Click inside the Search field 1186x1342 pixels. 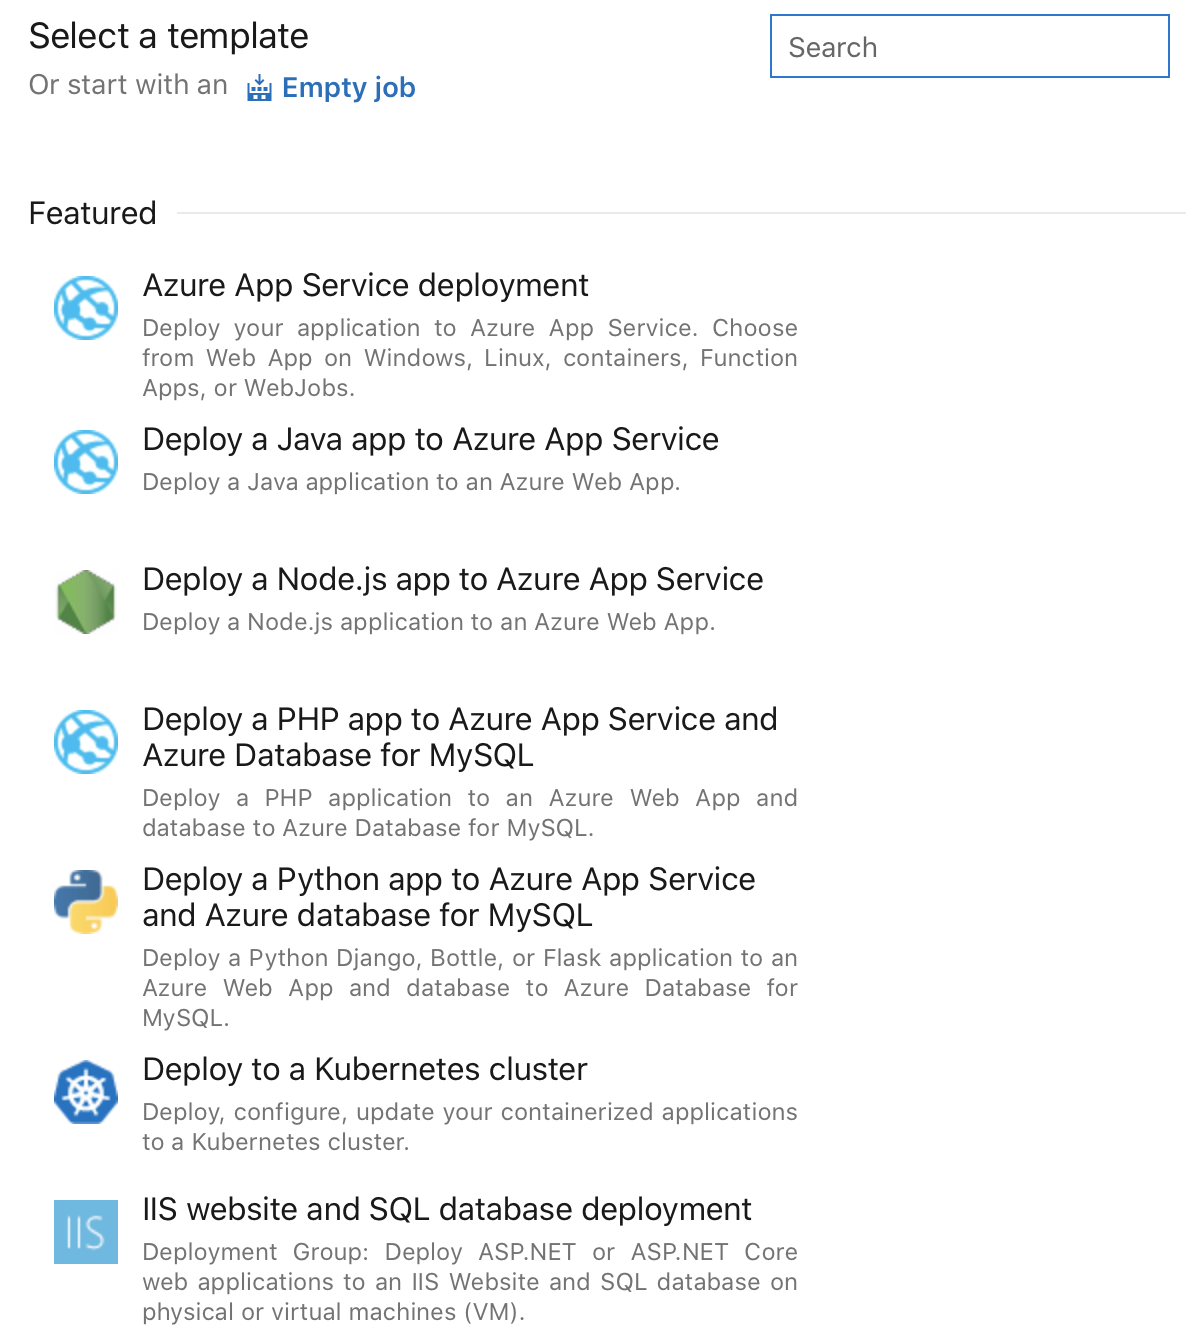pos(969,46)
